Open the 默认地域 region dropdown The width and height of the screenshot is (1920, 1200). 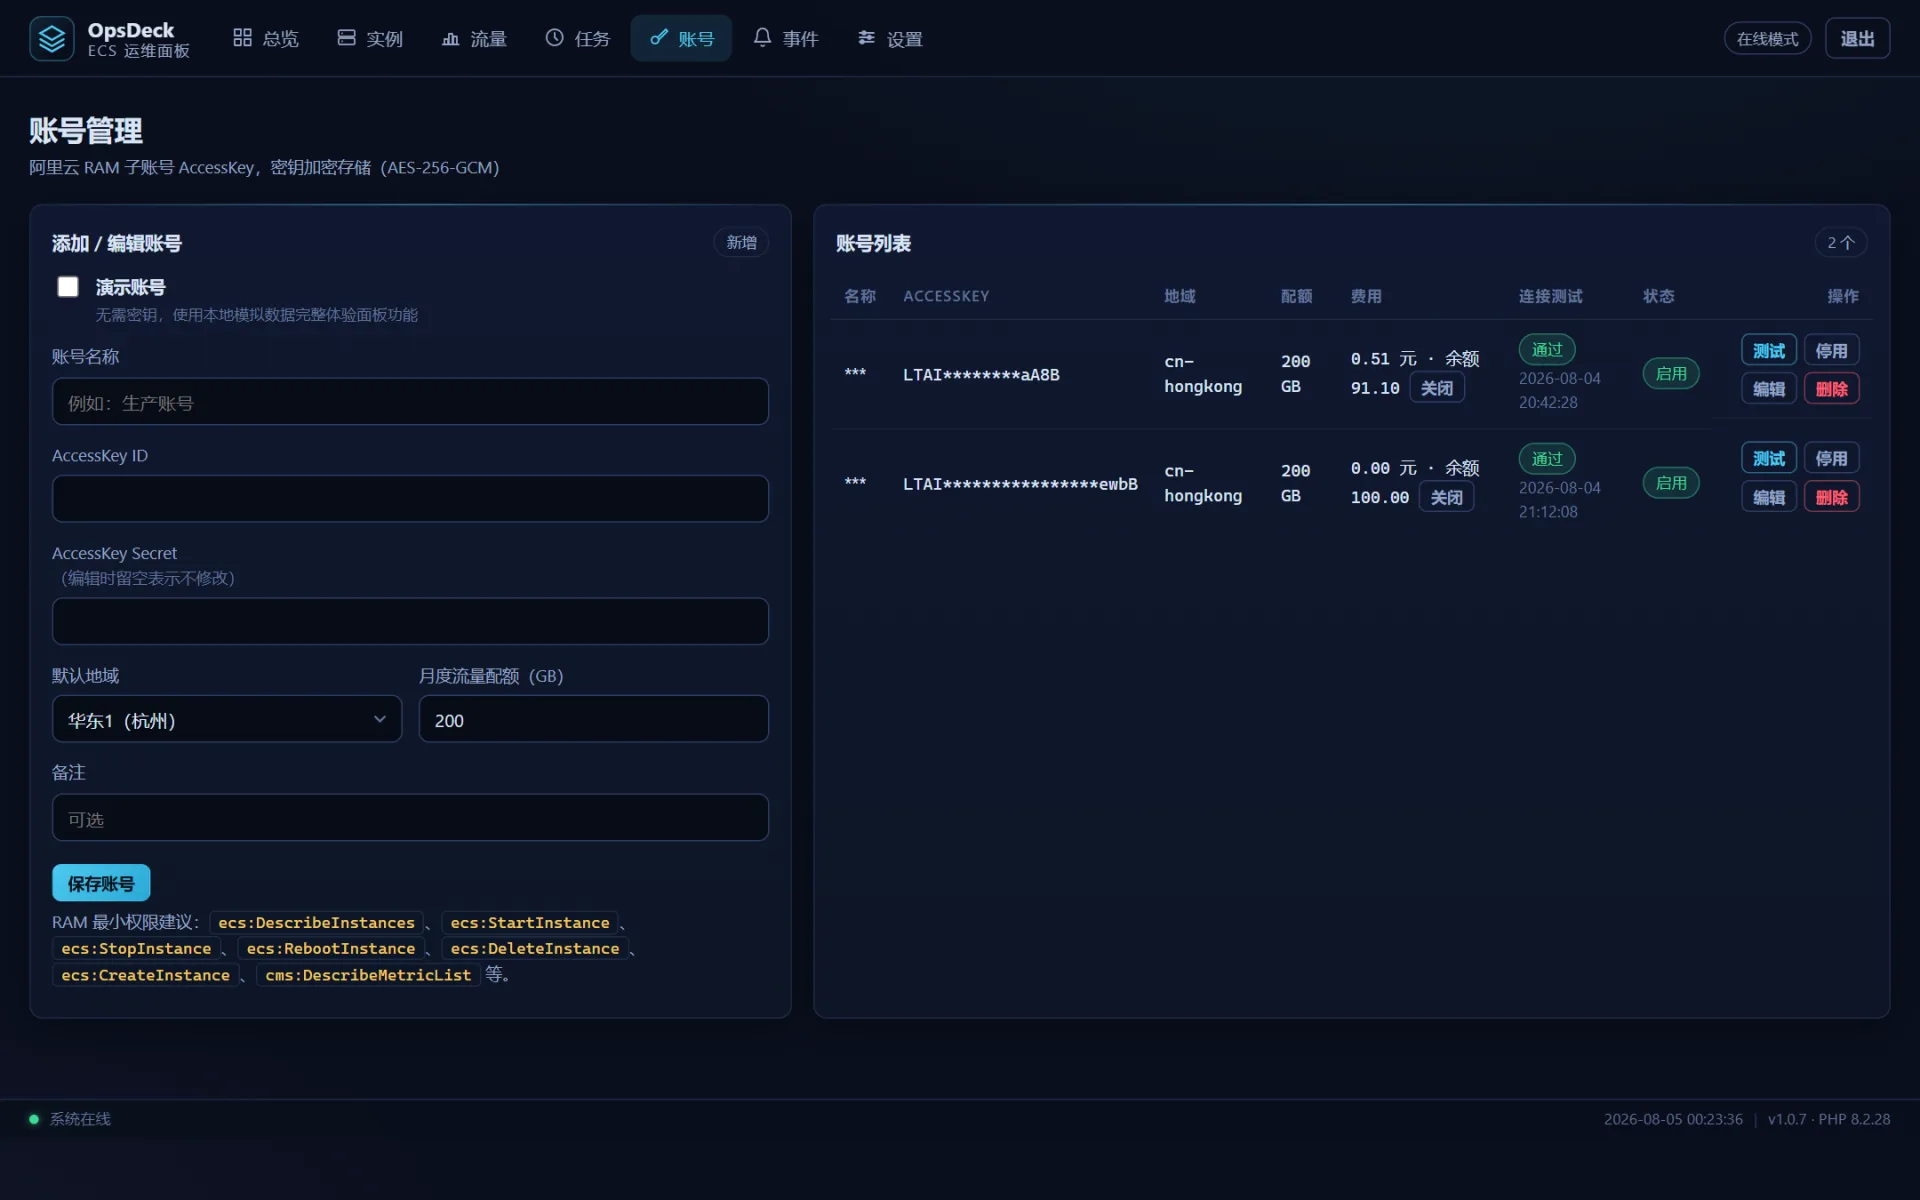coord(227,719)
